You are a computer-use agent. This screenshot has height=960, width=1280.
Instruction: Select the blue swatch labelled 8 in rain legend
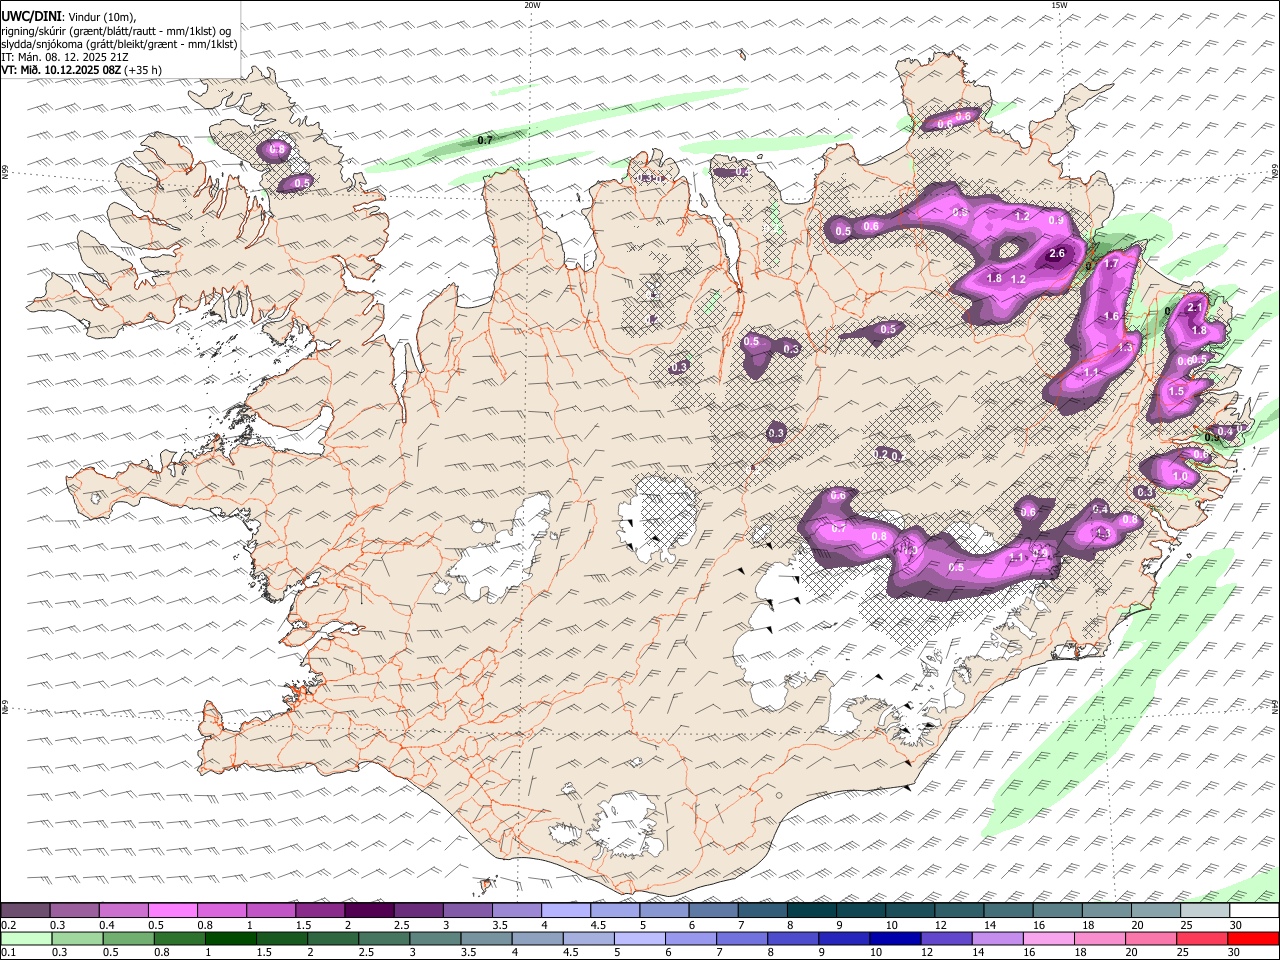click(792, 939)
